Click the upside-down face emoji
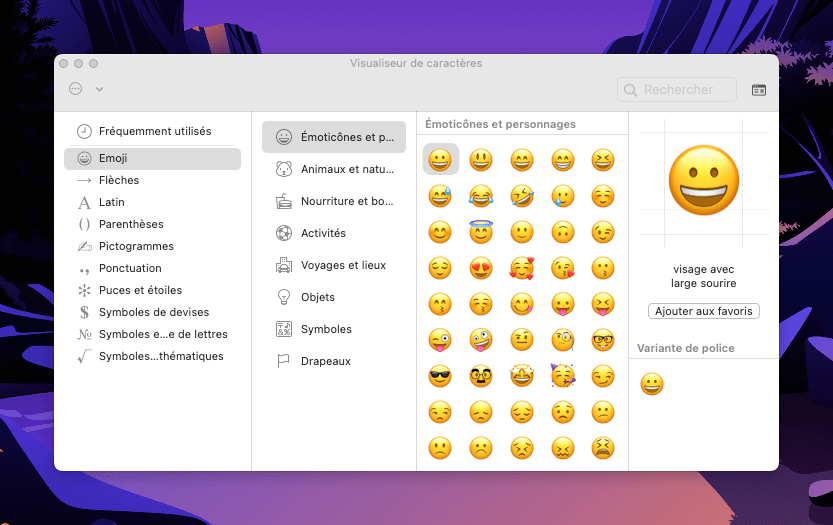 point(563,232)
